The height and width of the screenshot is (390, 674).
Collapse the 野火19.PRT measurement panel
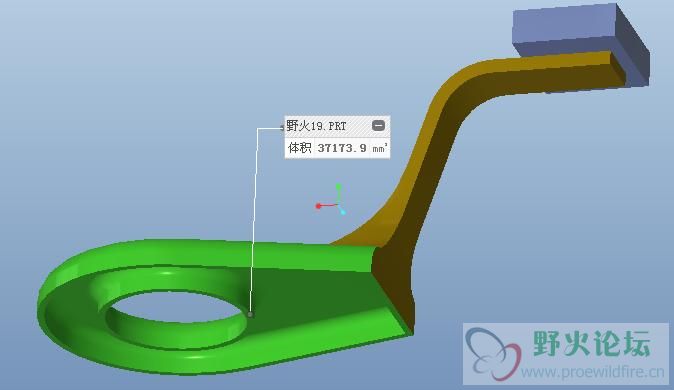click(378, 126)
